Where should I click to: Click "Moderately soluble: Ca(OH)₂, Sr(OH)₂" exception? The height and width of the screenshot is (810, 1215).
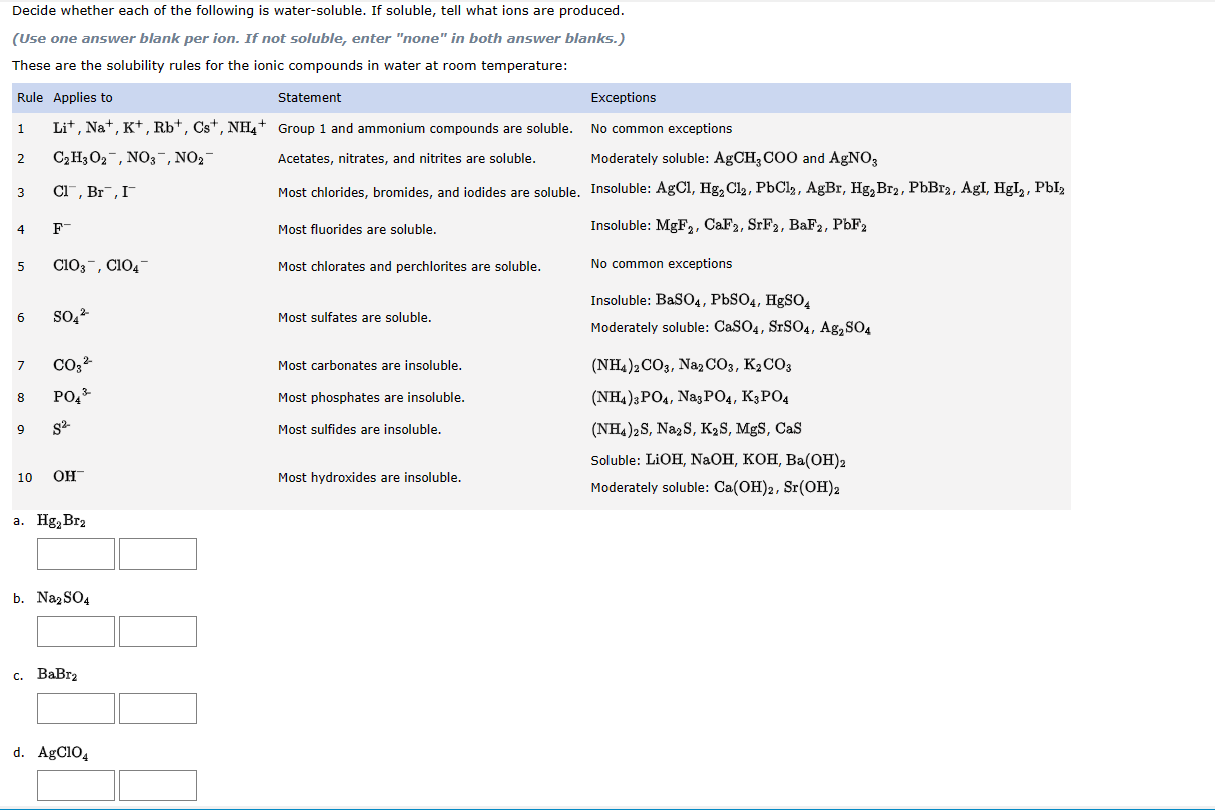(715, 488)
